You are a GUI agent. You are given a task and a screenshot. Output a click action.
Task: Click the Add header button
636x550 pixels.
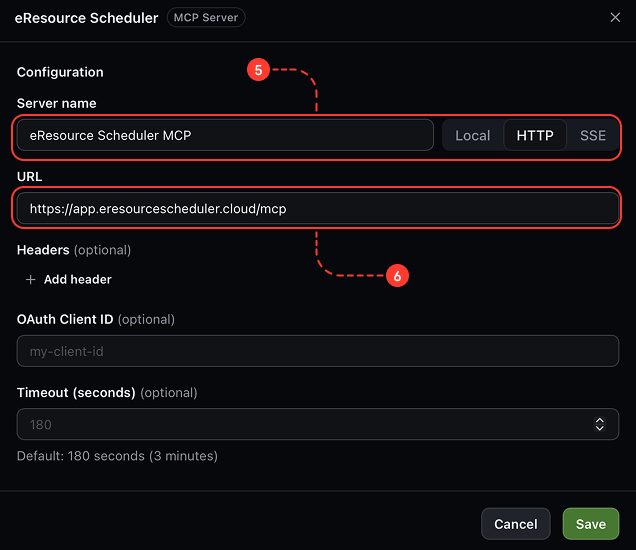click(x=69, y=279)
